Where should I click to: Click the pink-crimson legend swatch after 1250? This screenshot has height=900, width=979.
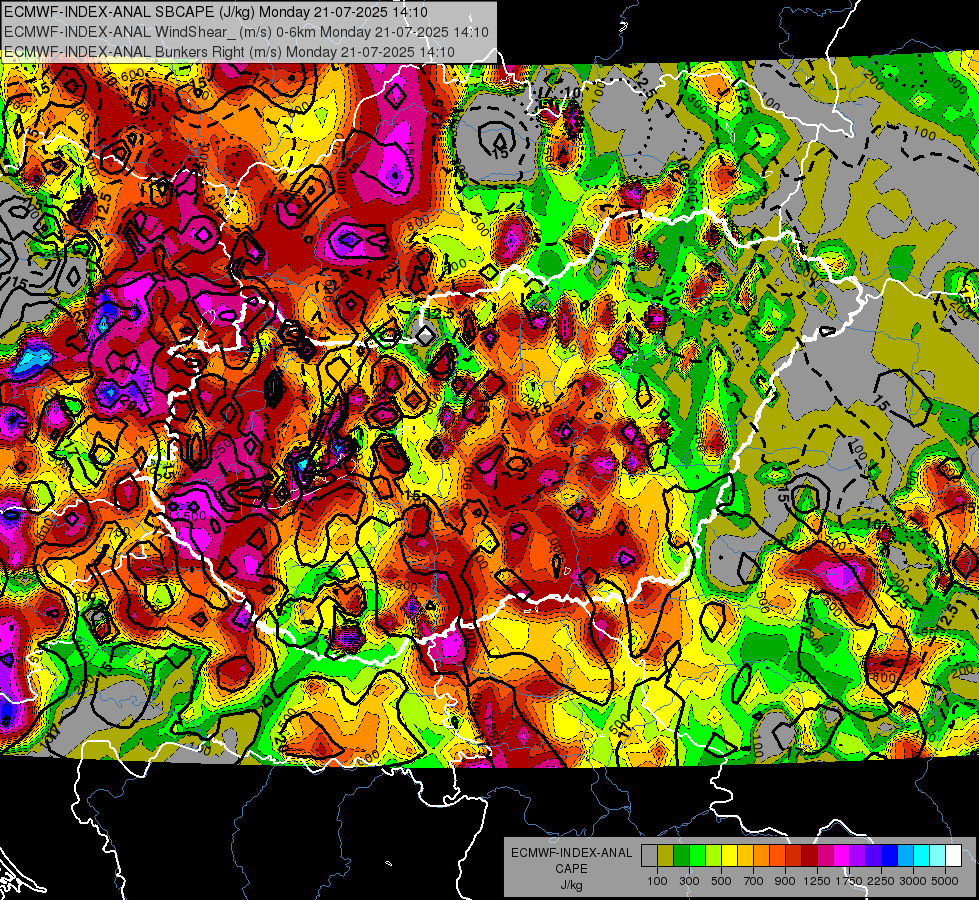(x=825, y=855)
